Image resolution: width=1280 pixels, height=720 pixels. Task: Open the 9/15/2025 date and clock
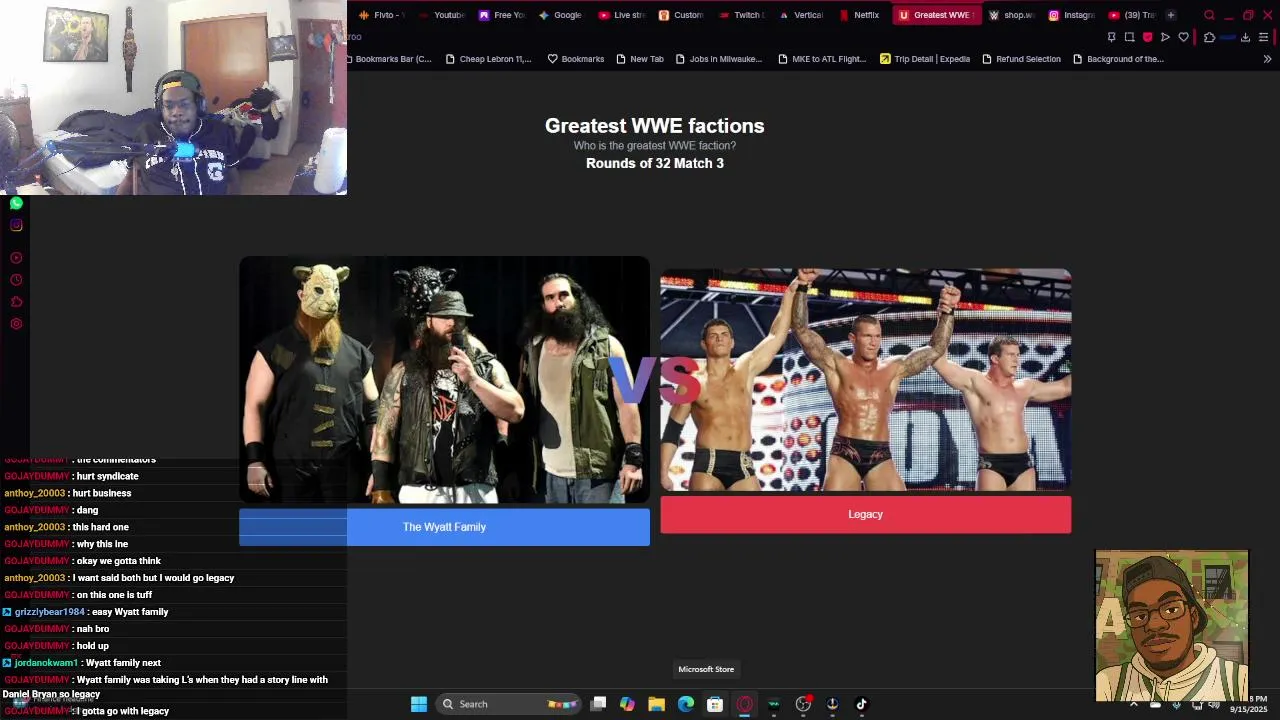(x=1248, y=704)
